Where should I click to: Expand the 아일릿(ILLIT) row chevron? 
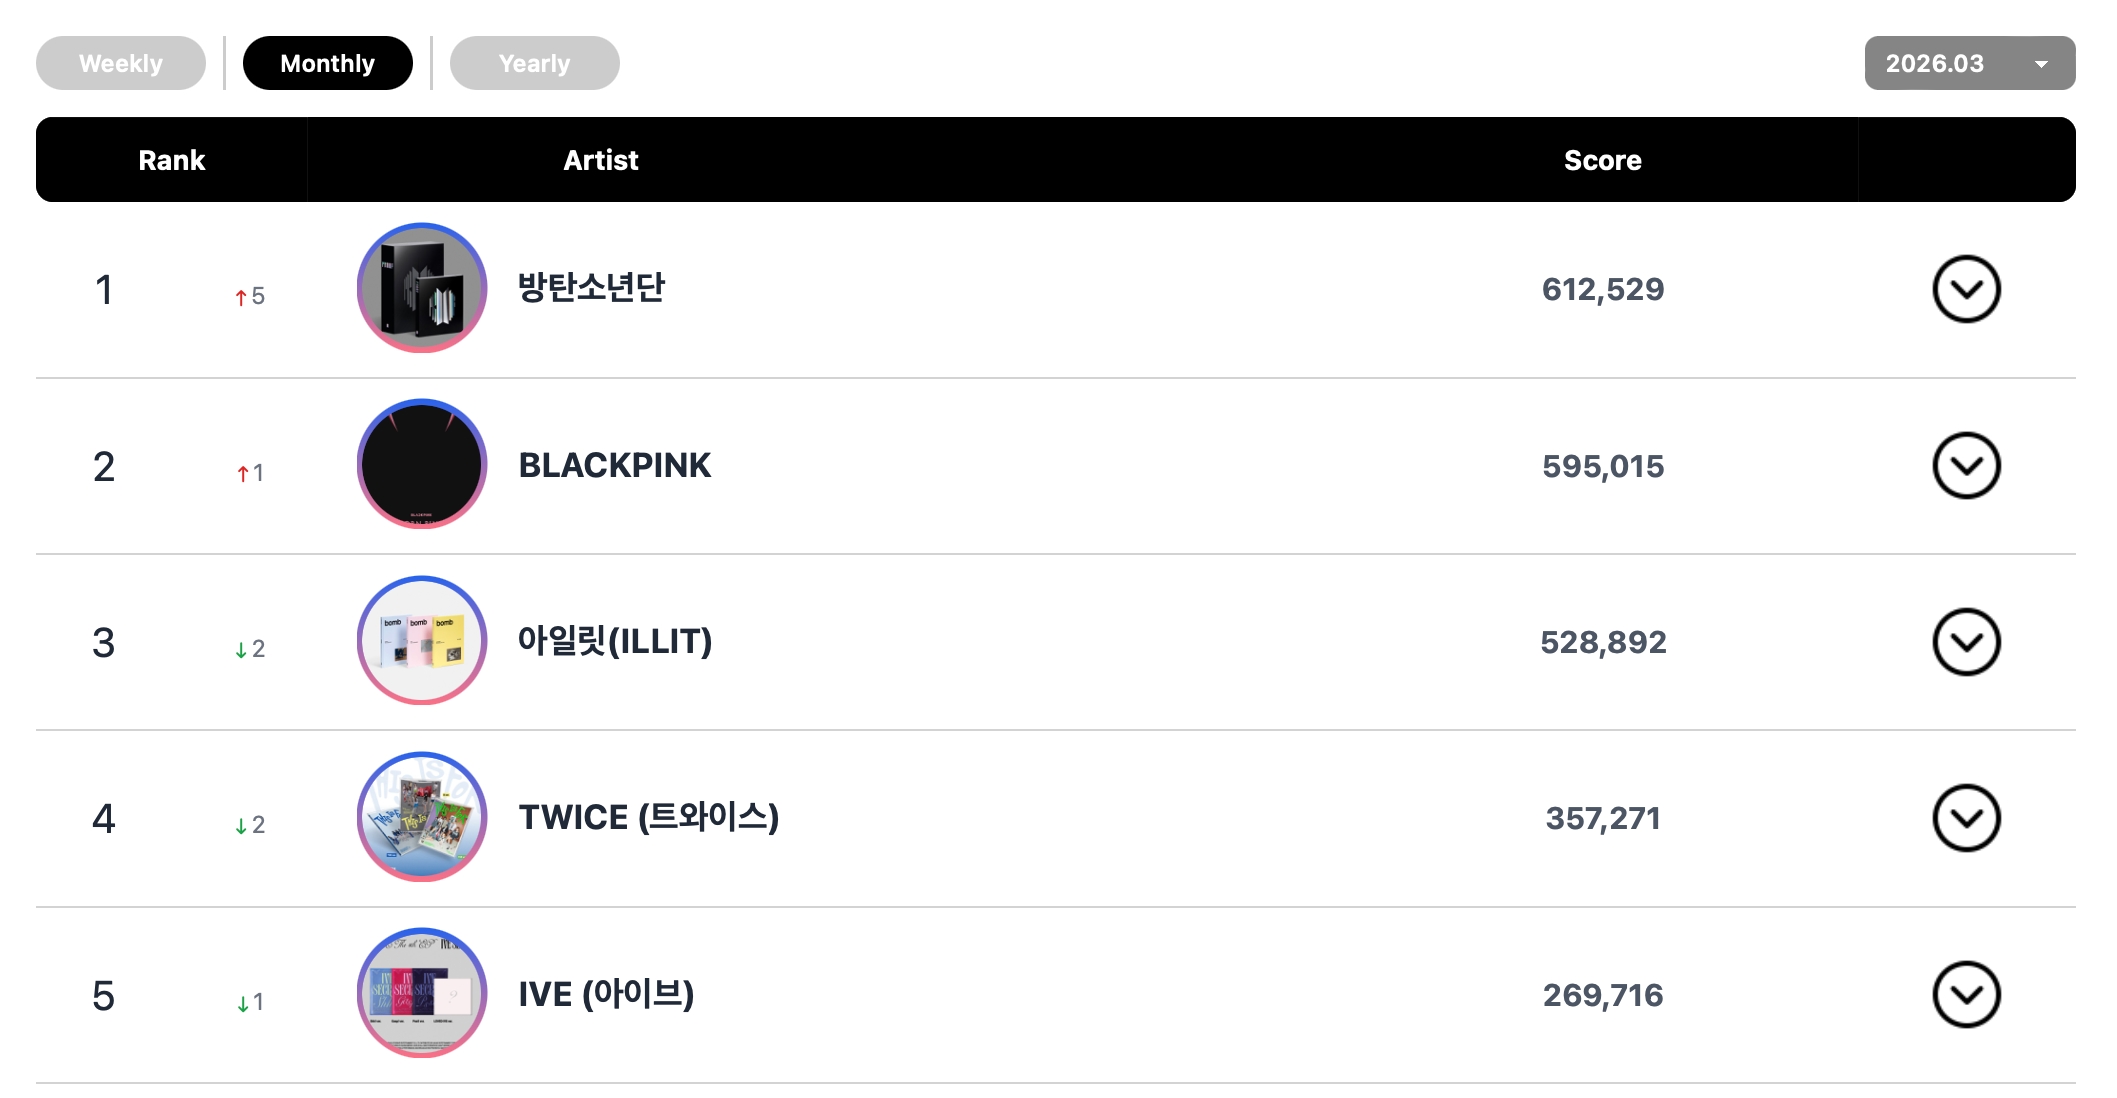1965,641
